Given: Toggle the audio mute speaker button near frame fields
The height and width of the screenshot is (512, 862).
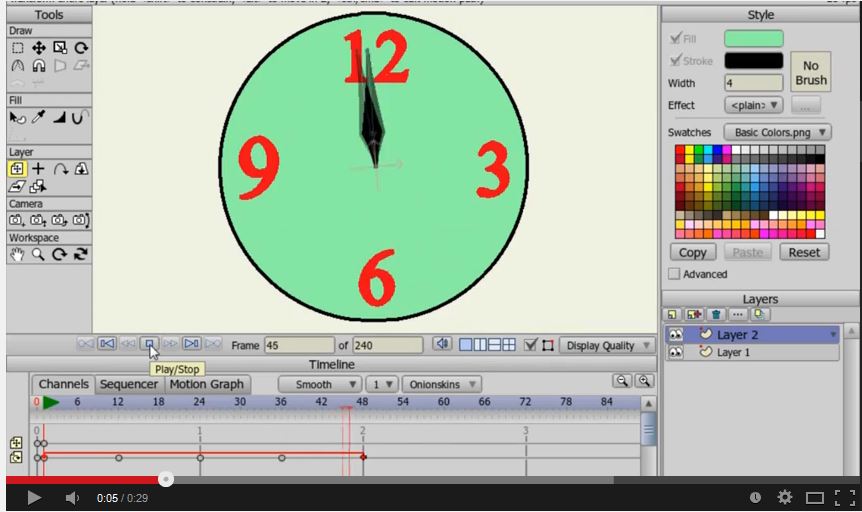Looking at the screenshot, I should click(442, 345).
